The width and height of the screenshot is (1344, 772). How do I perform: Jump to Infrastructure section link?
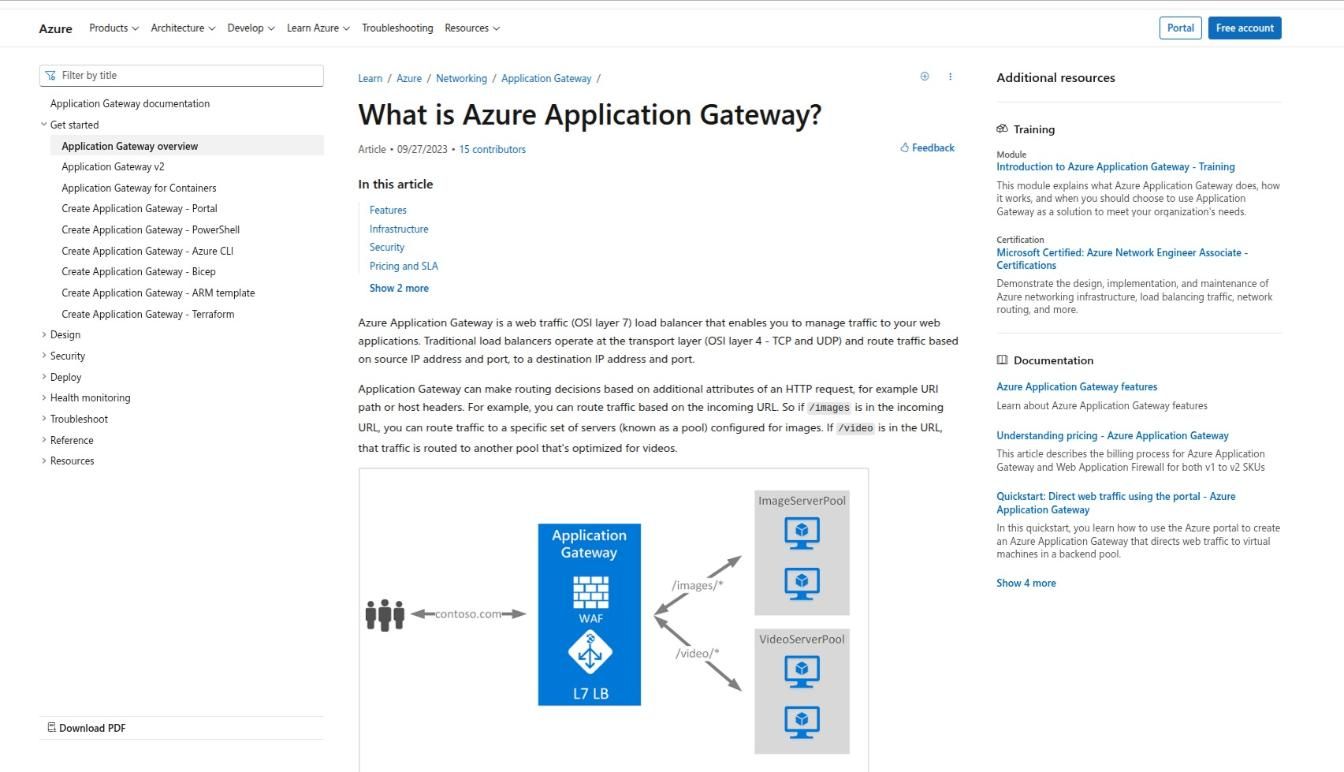tap(399, 230)
